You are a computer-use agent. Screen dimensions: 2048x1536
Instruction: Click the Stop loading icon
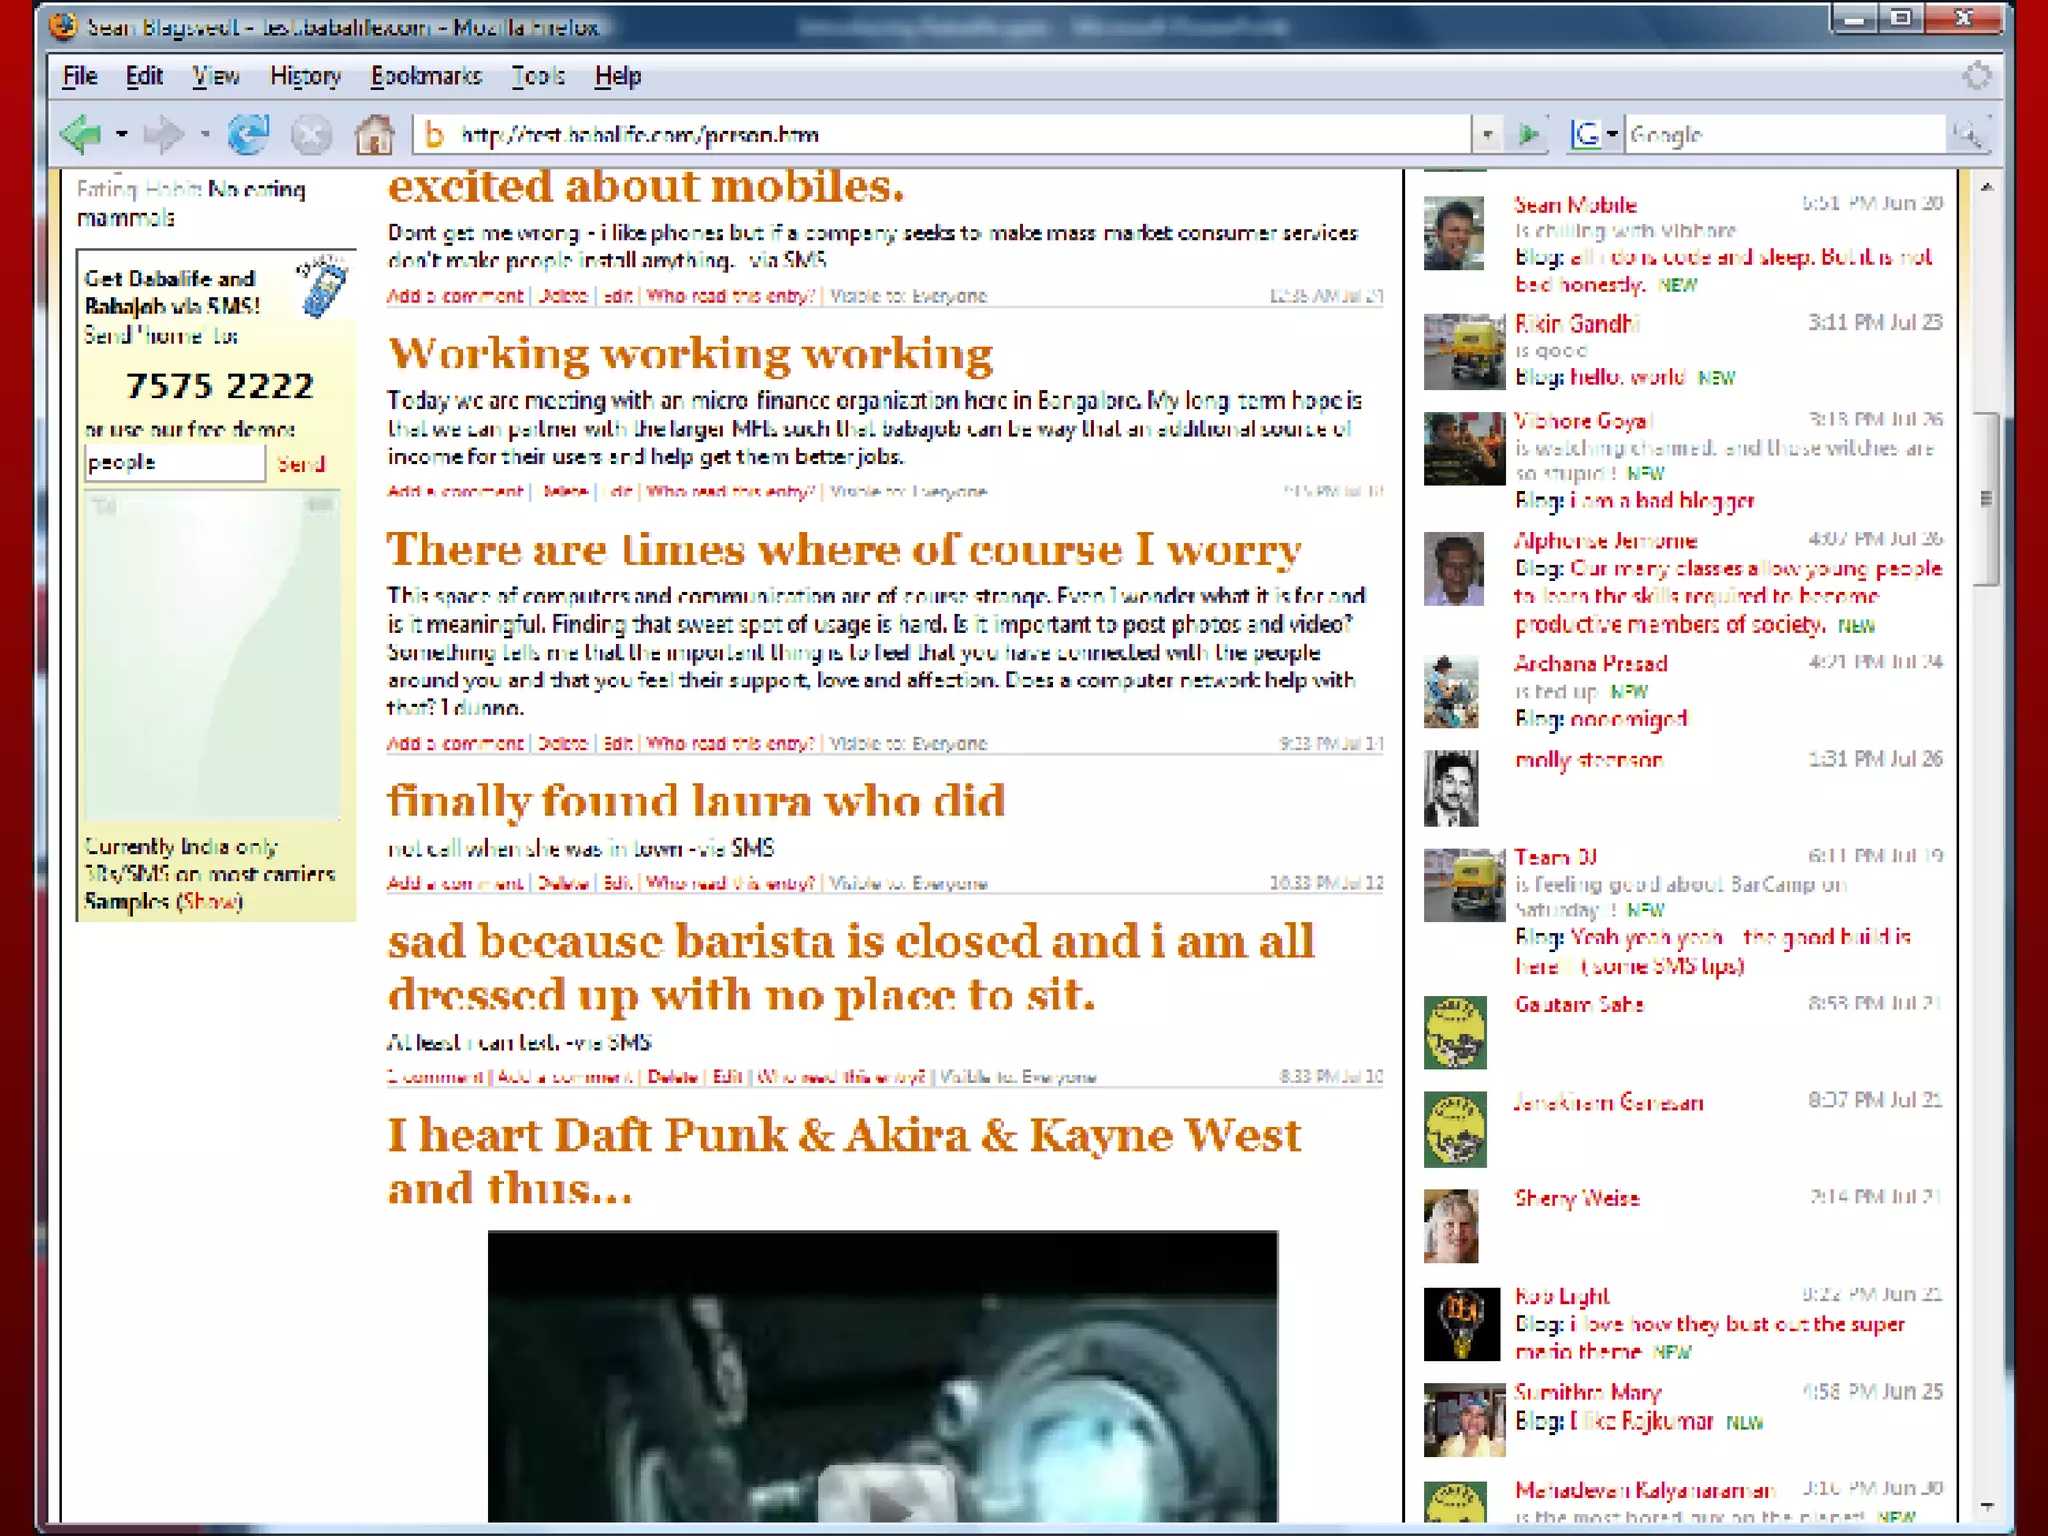click(311, 134)
